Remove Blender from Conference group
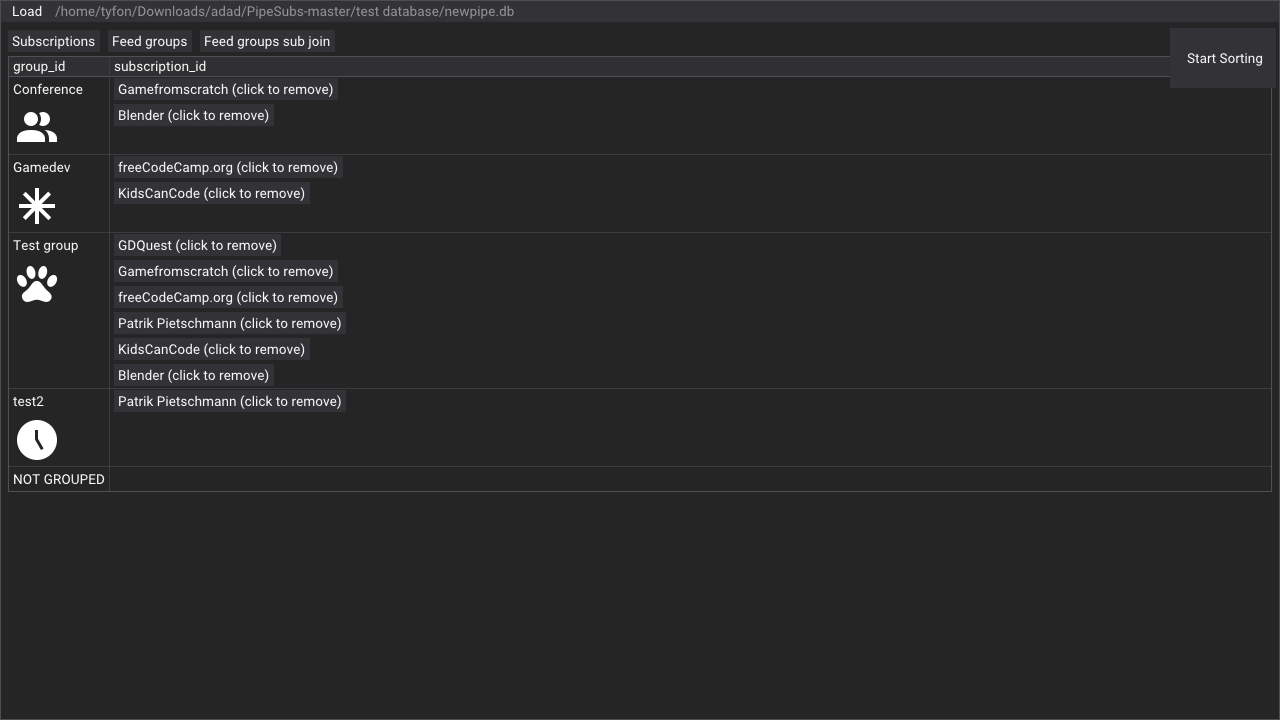The image size is (1280, 720). 193,115
